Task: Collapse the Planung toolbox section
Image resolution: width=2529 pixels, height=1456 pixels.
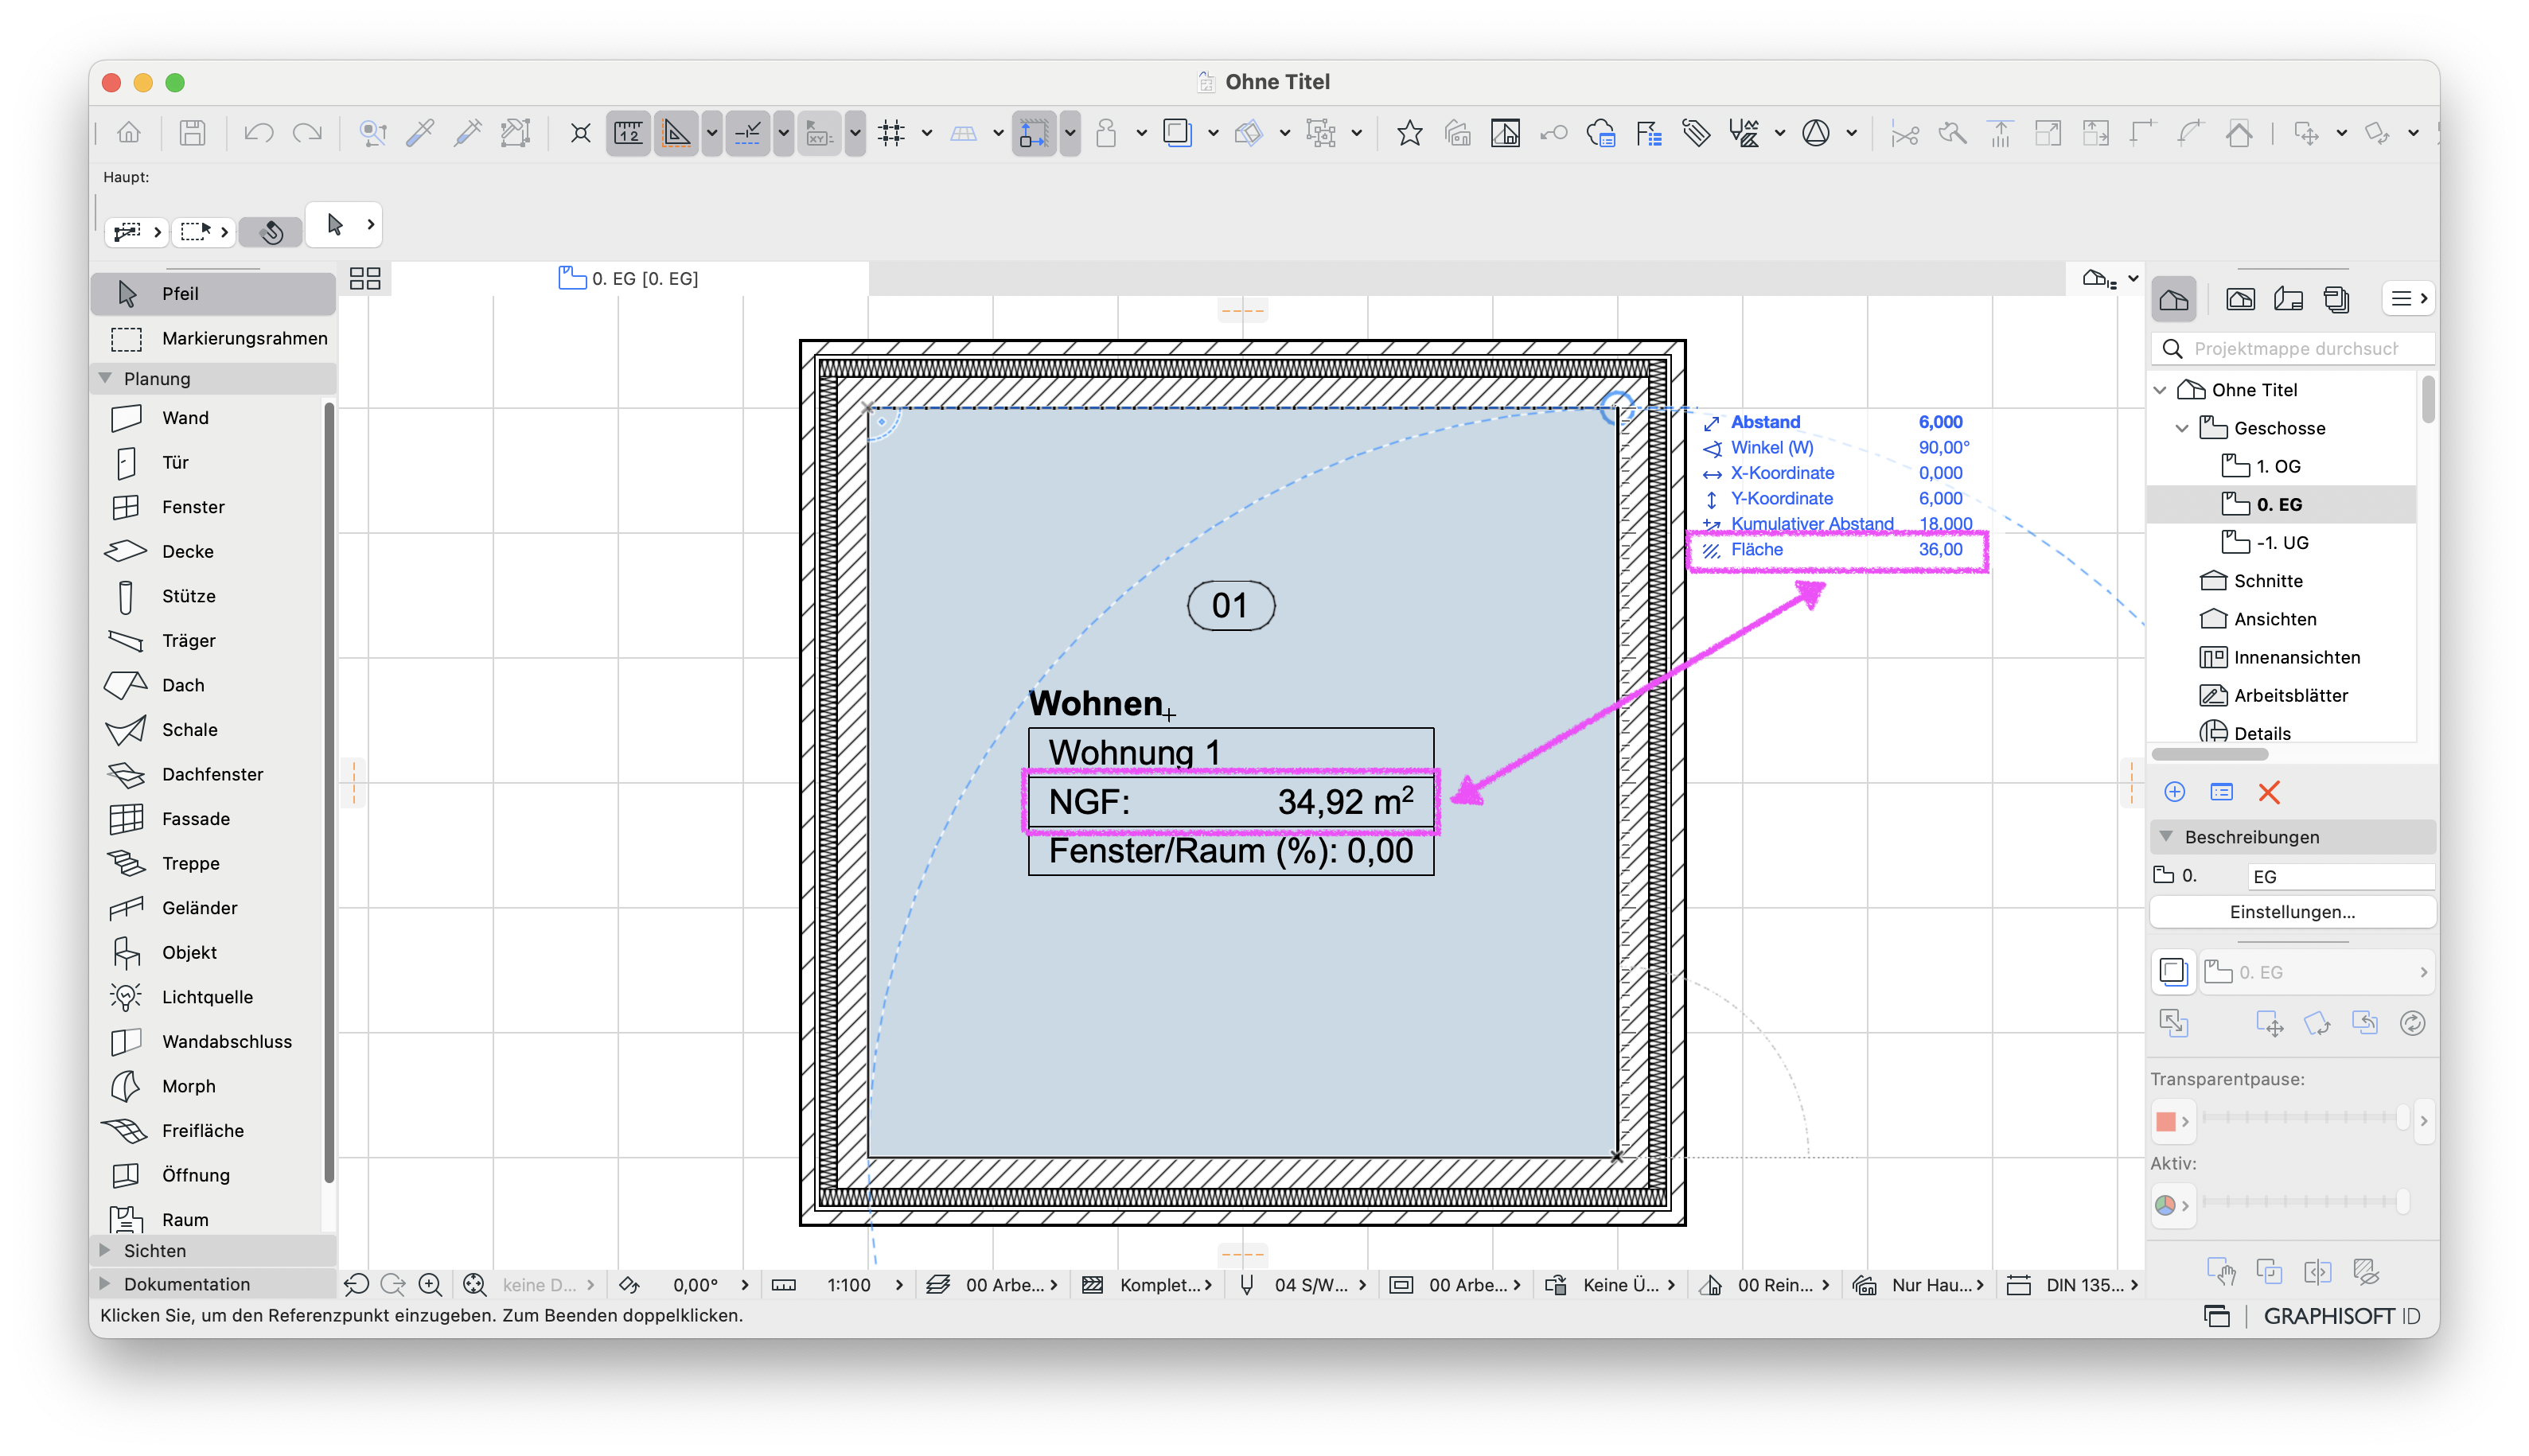Action: (x=105, y=378)
